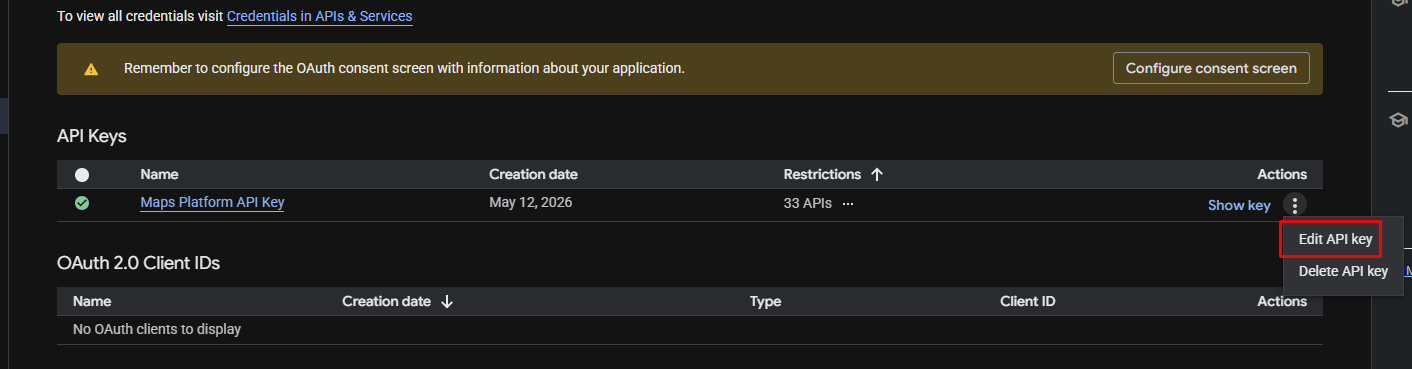Click green check status for Maps Platform key
1412x369 pixels.
click(82, 203)
